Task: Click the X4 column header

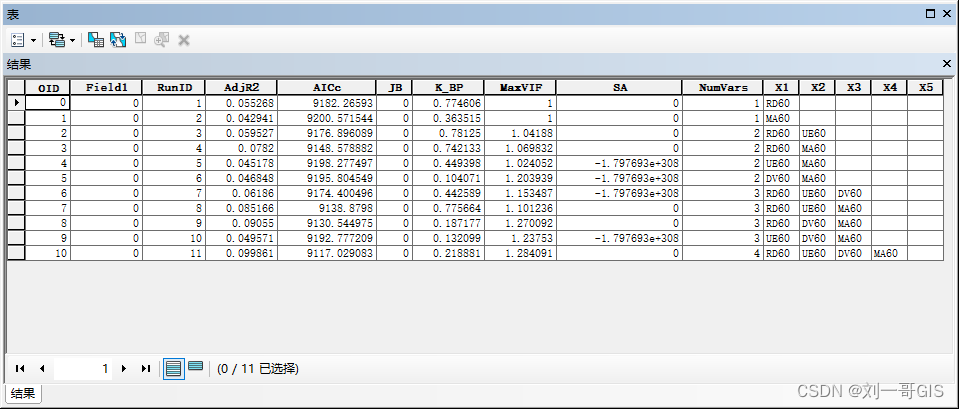Action: point(890,87)
